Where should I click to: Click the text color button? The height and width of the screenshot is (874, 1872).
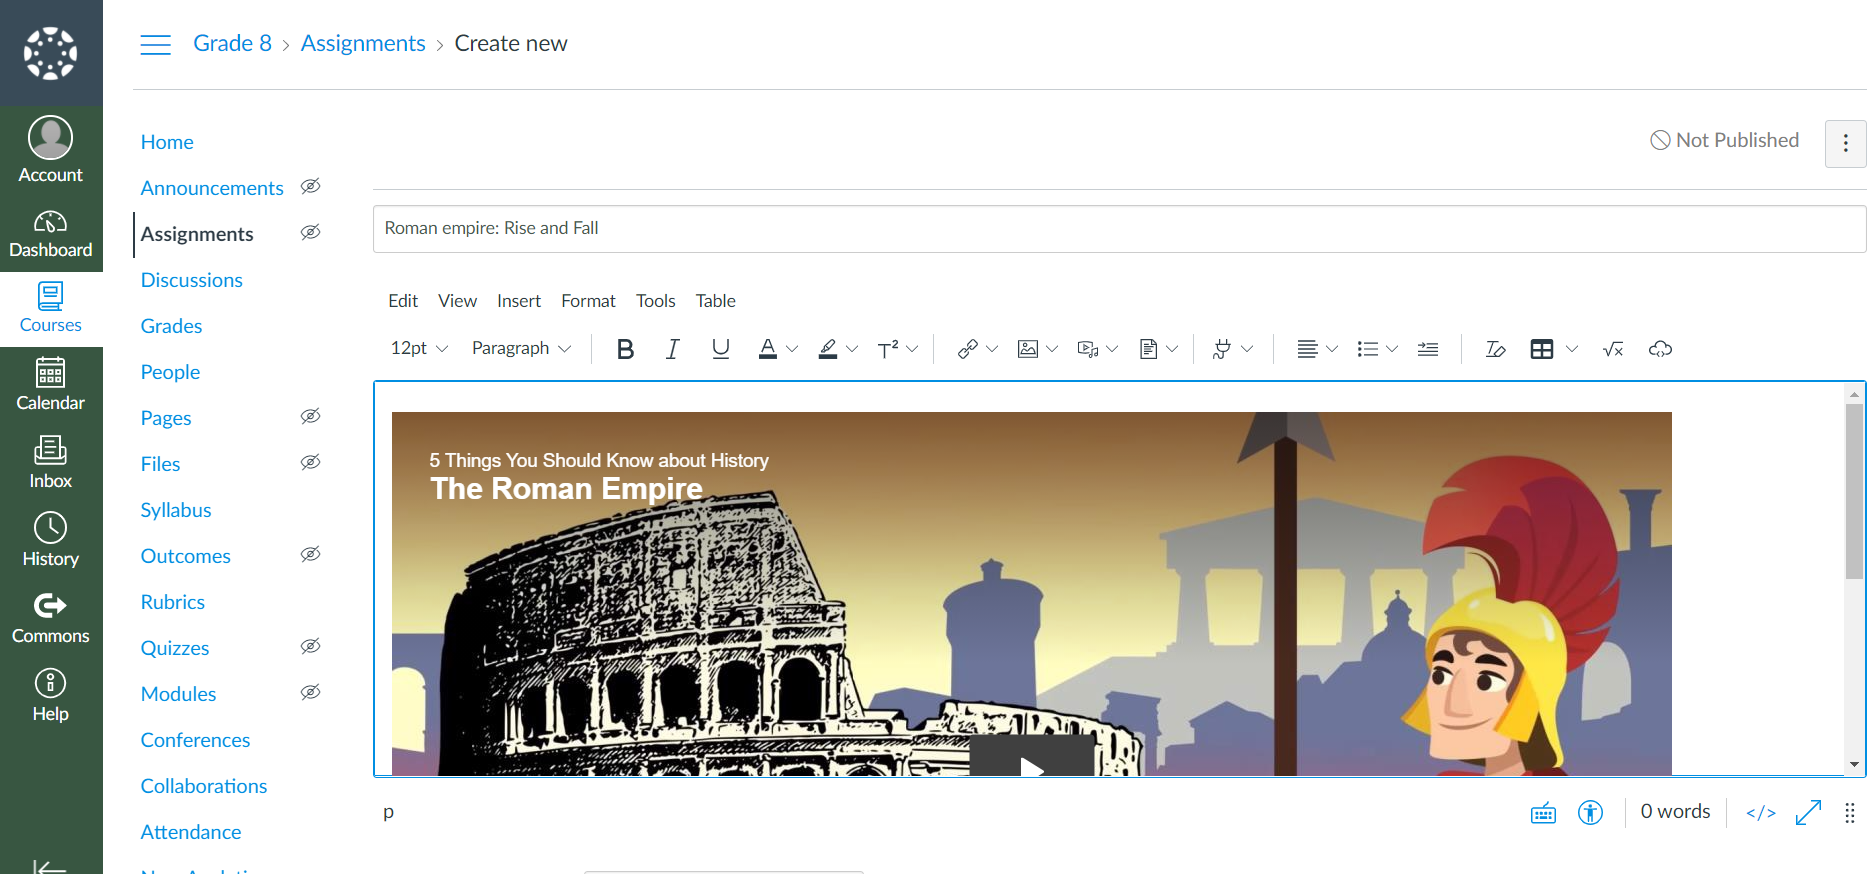[x=768, y=349]
